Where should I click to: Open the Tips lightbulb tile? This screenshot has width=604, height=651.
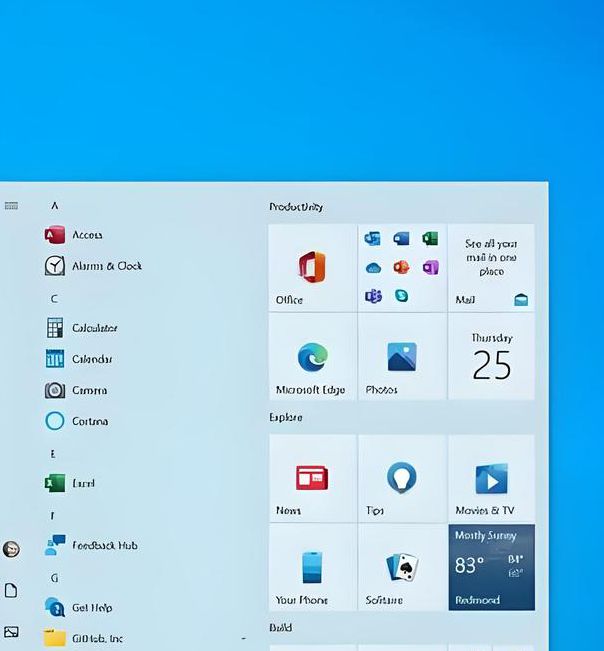402,478
